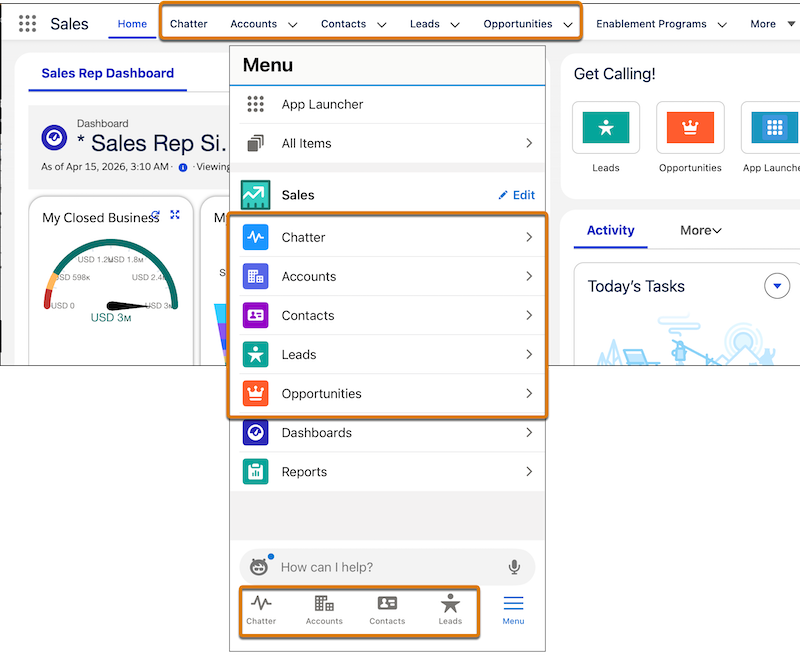The width and height of the screenshot is (800, 659).
Task: Click the Opportunities crown icon in Menu list
Action: (x=255, y=393)
